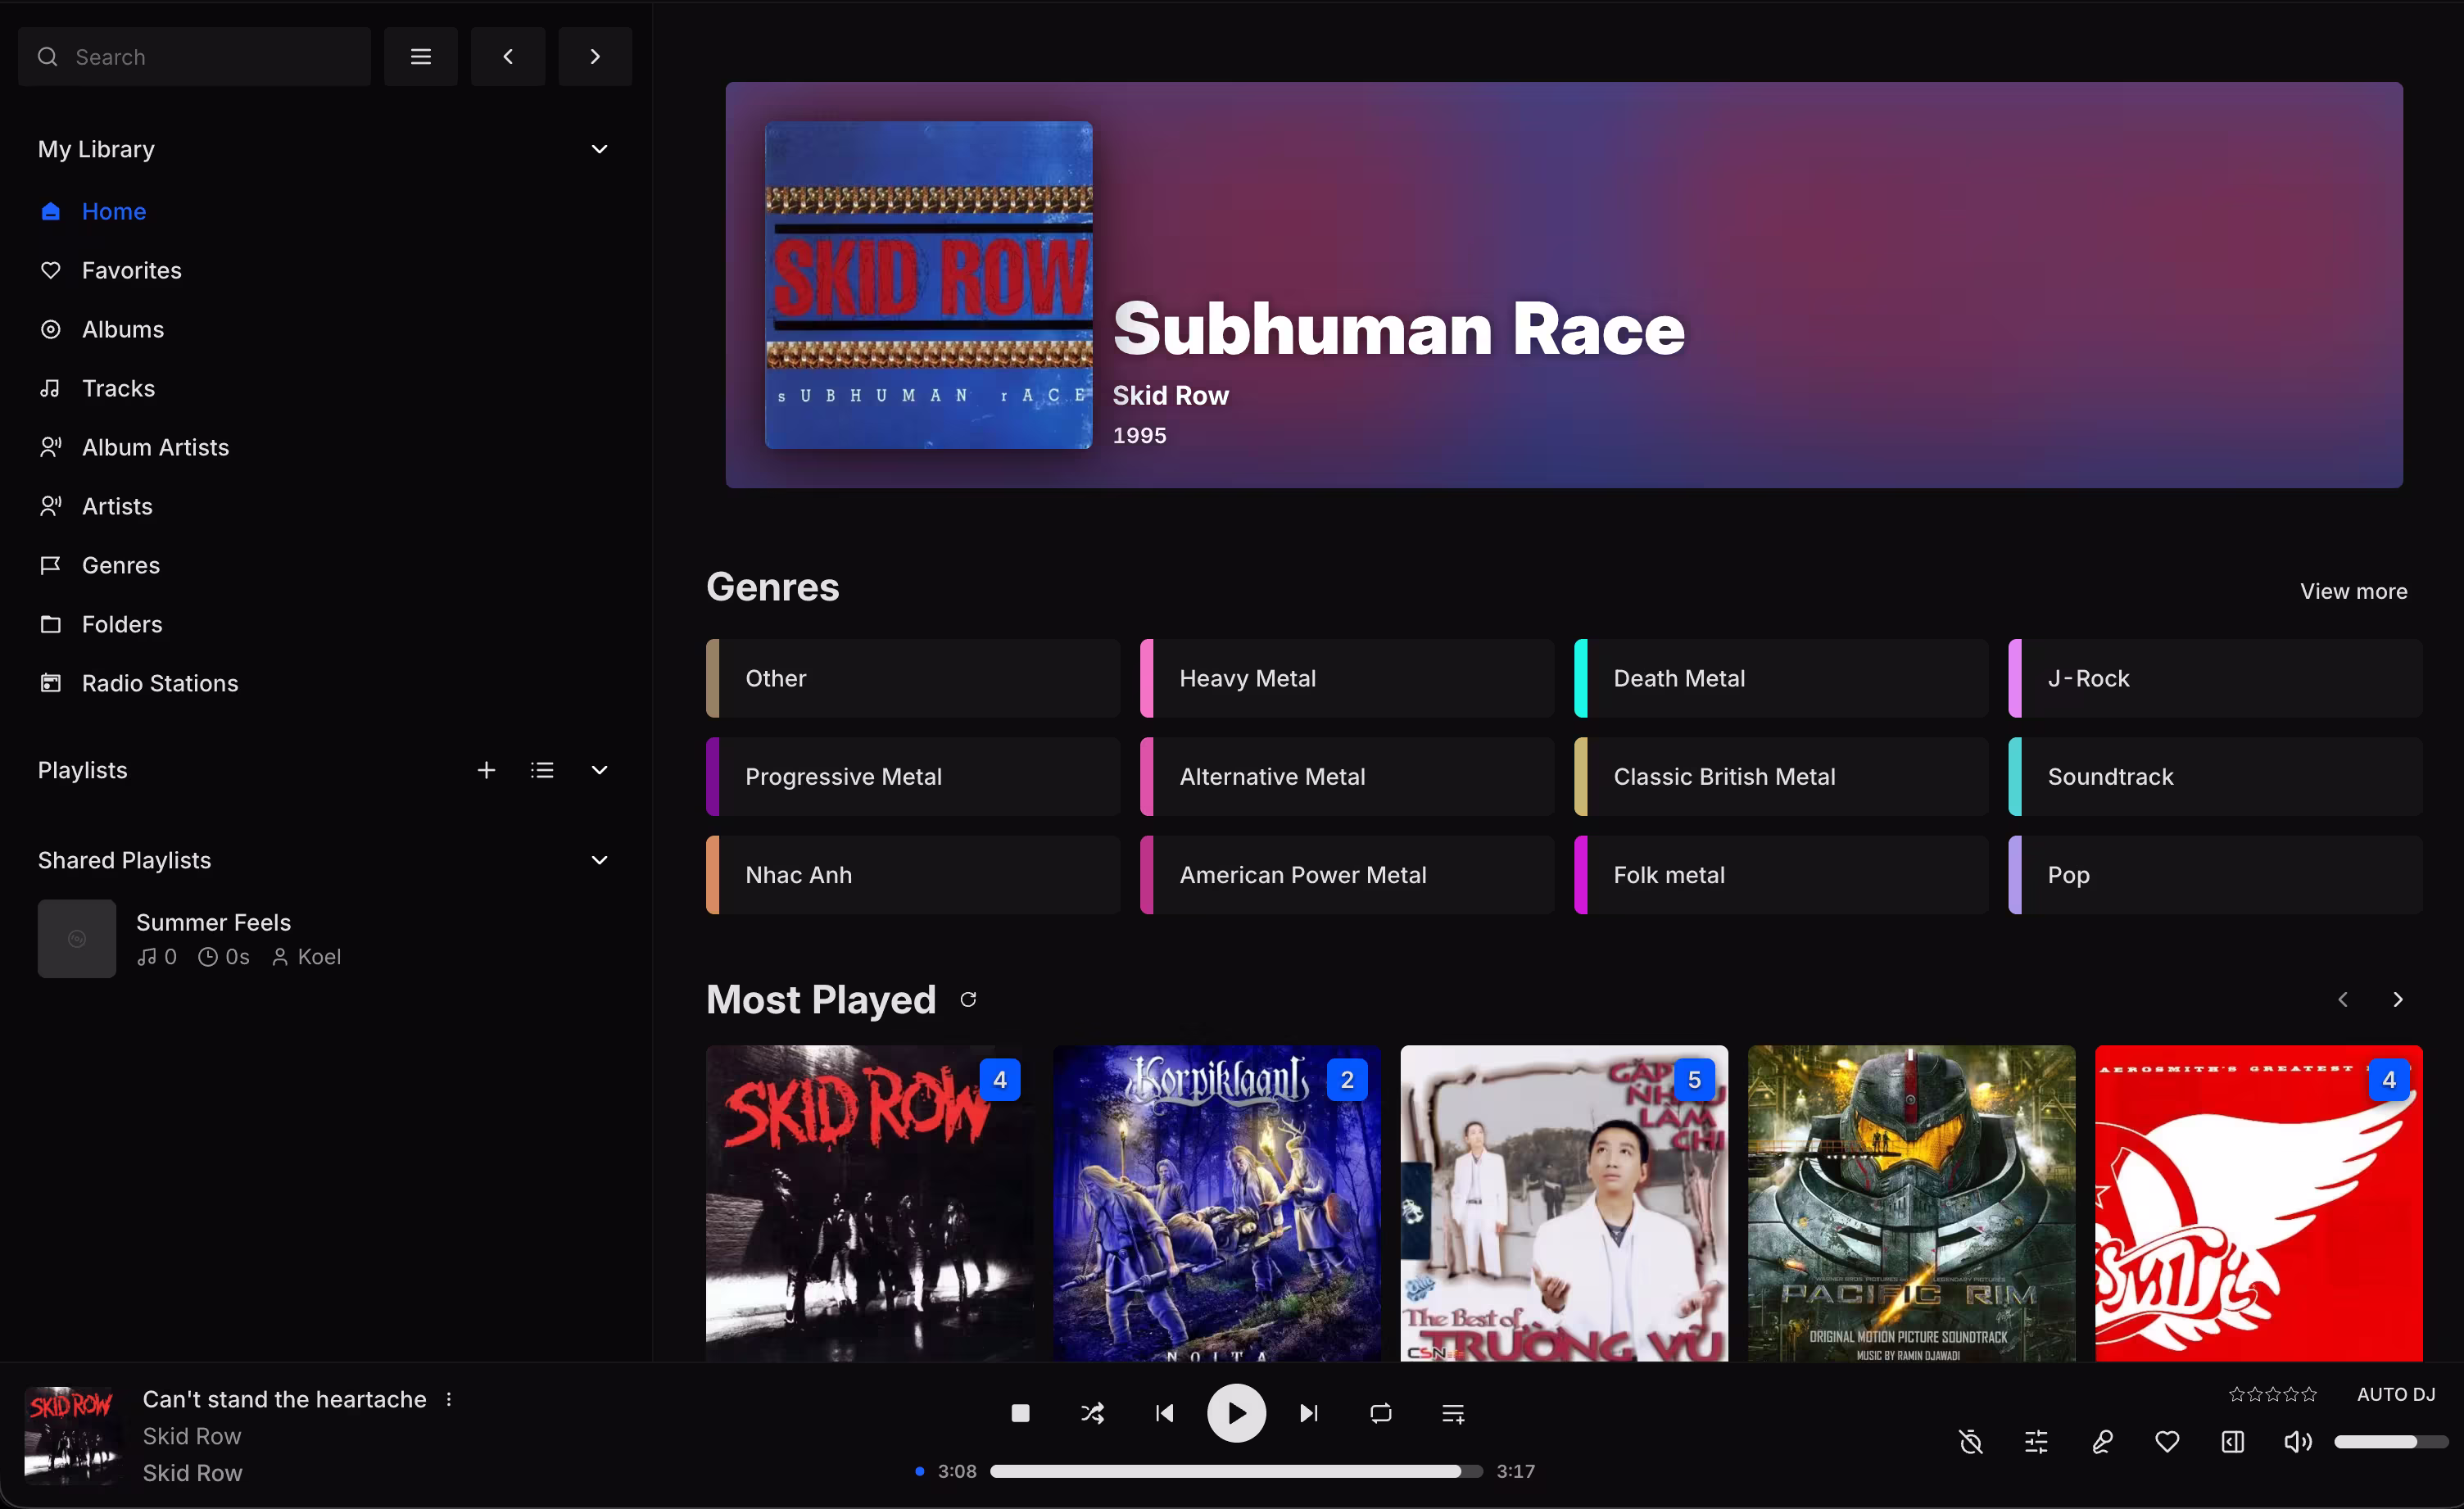
Task: Mute with the speaker icon
Action: click(x=2297, y=1441)
